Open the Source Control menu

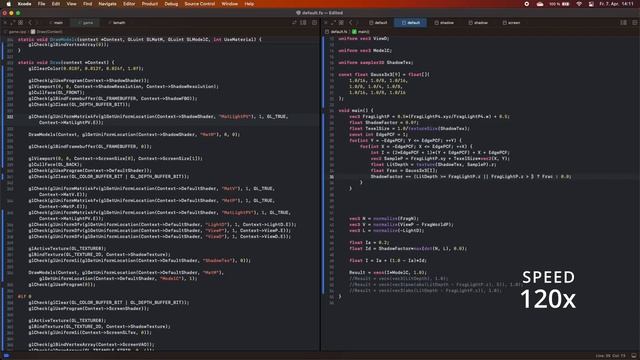coord(200,4)
